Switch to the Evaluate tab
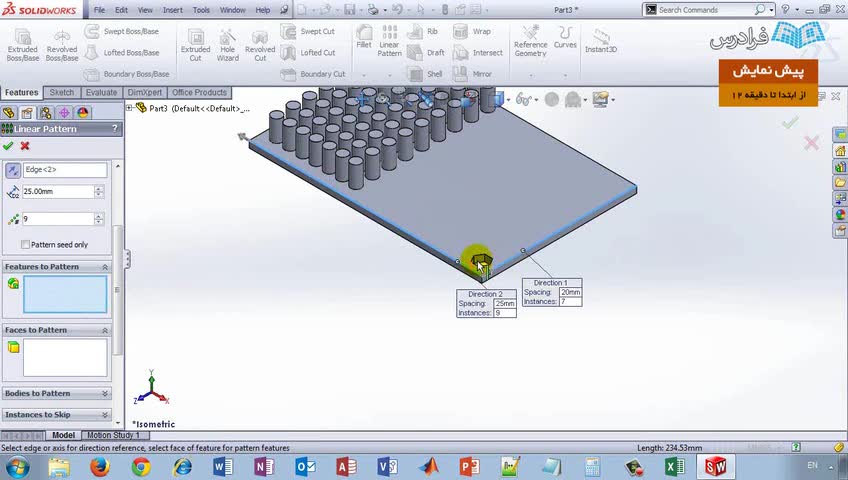 click(101, 92)
